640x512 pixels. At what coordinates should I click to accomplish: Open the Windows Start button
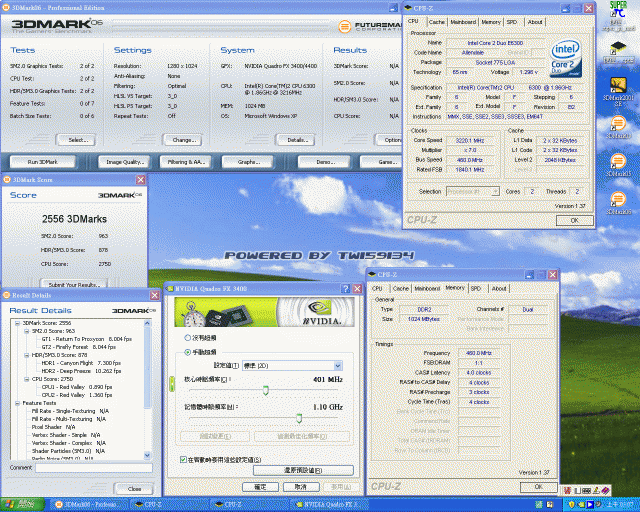(x=22, y=505)
